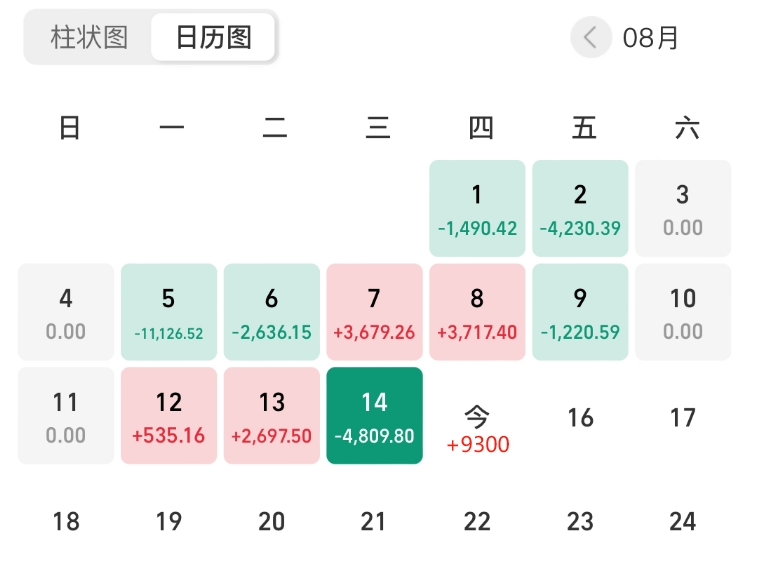Click the 三 Wednesday column header
This screenshot has height=575, width=762.
378,128
